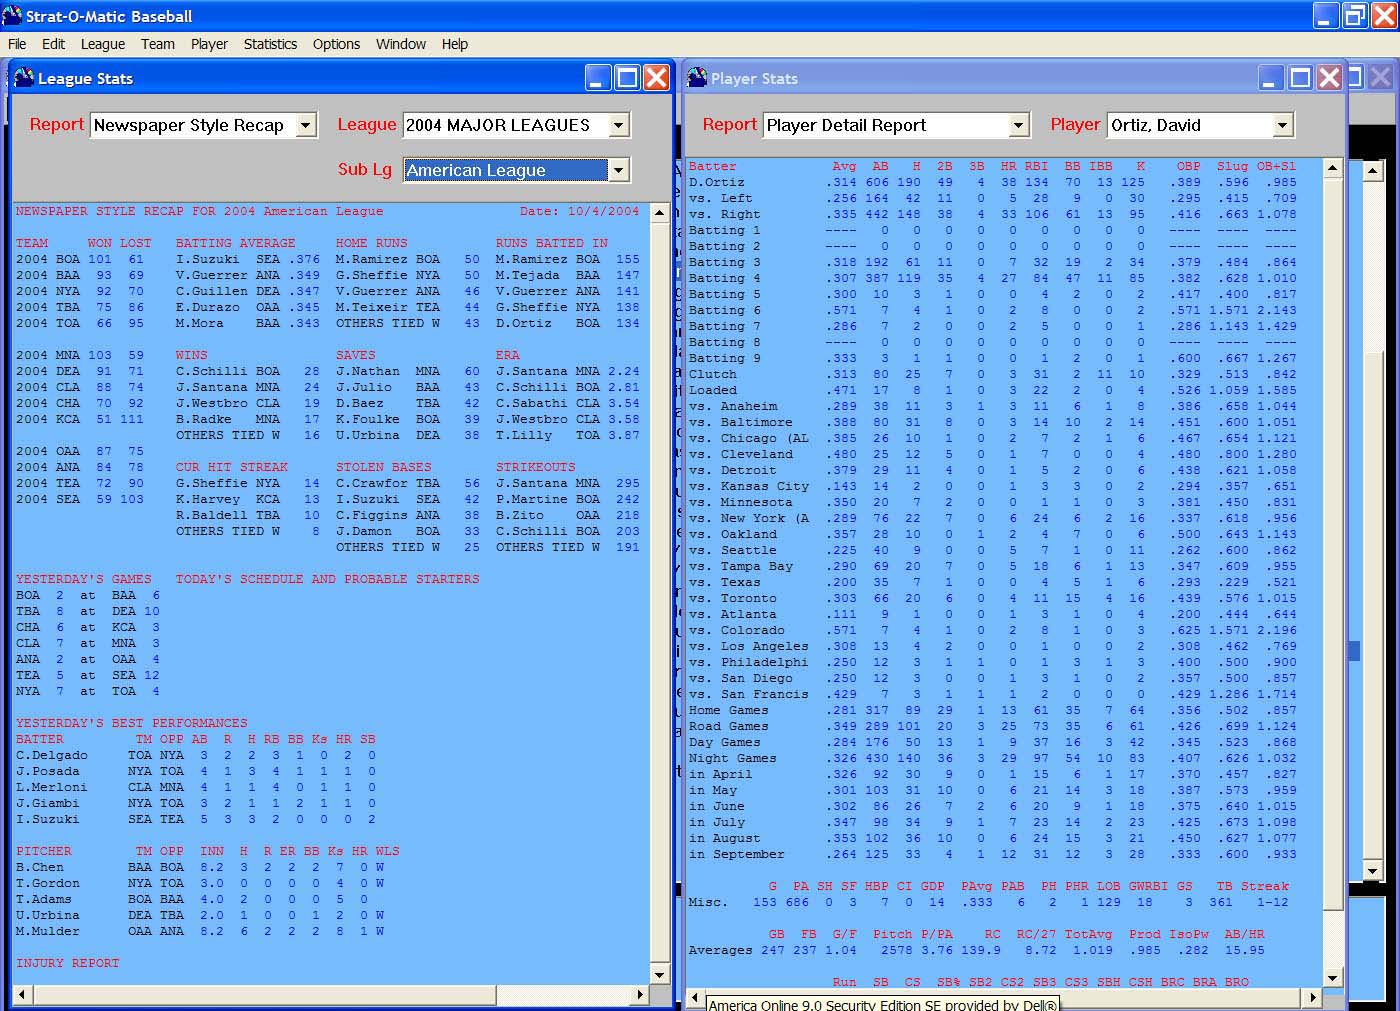This screenshot has height=1011, width=1400.
Task: Click the BATTING AVERAGE heading
Action: (236, 243)
